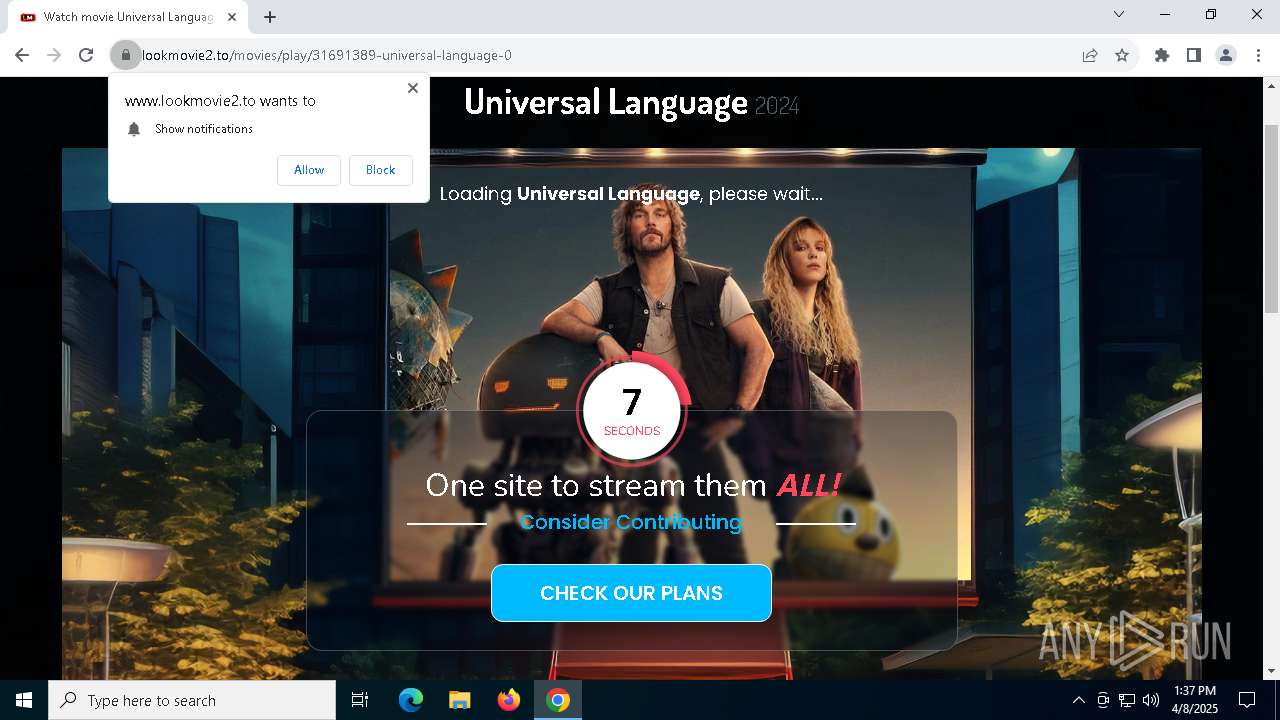
Task: Click Consider Contributing link
Action: [631, 522]
